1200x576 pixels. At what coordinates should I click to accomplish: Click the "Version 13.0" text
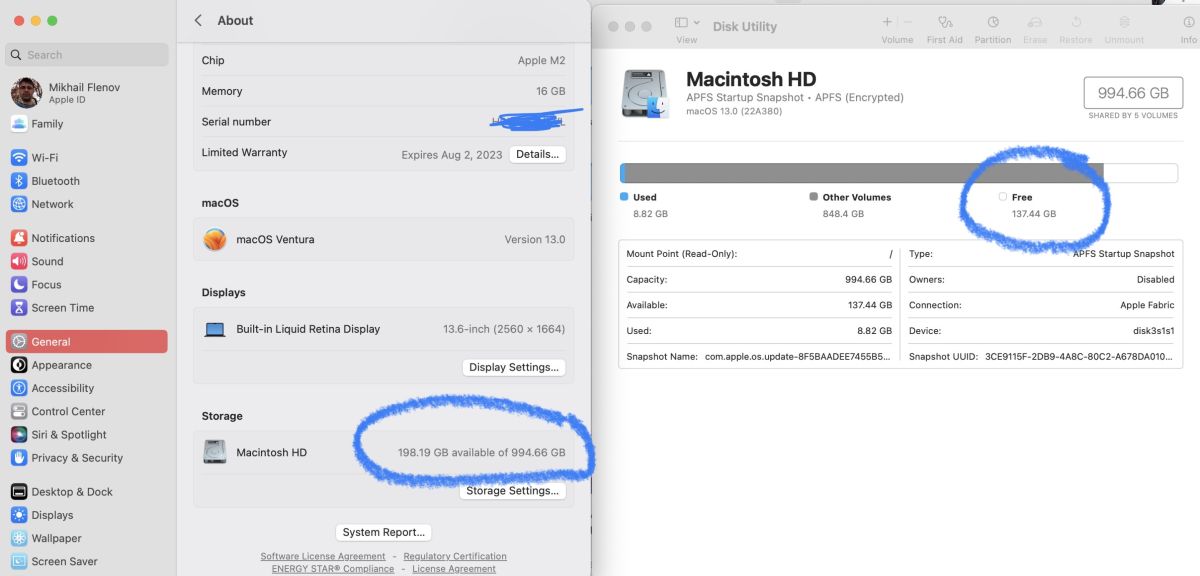535,240
